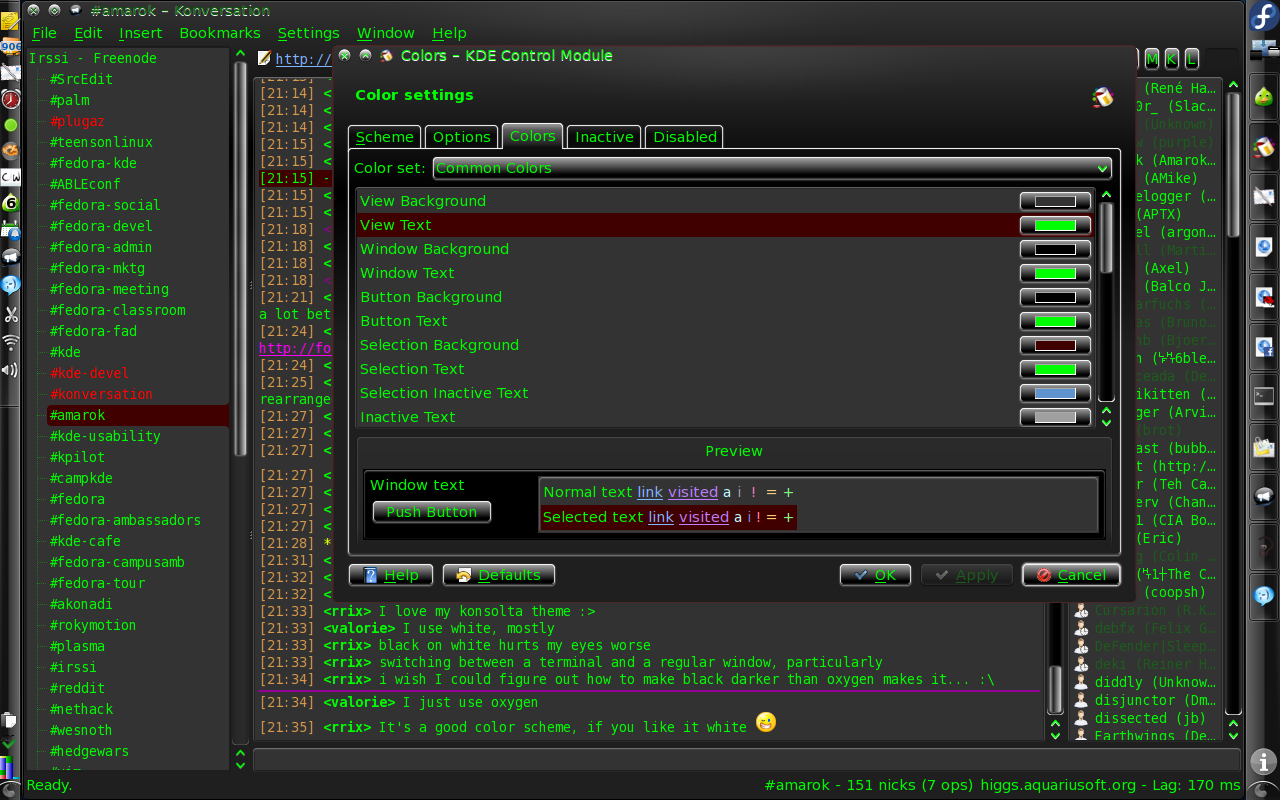Click the chat view scroll-down chevron
The width and height of the screenshot is (1280, 800).
1055,734
